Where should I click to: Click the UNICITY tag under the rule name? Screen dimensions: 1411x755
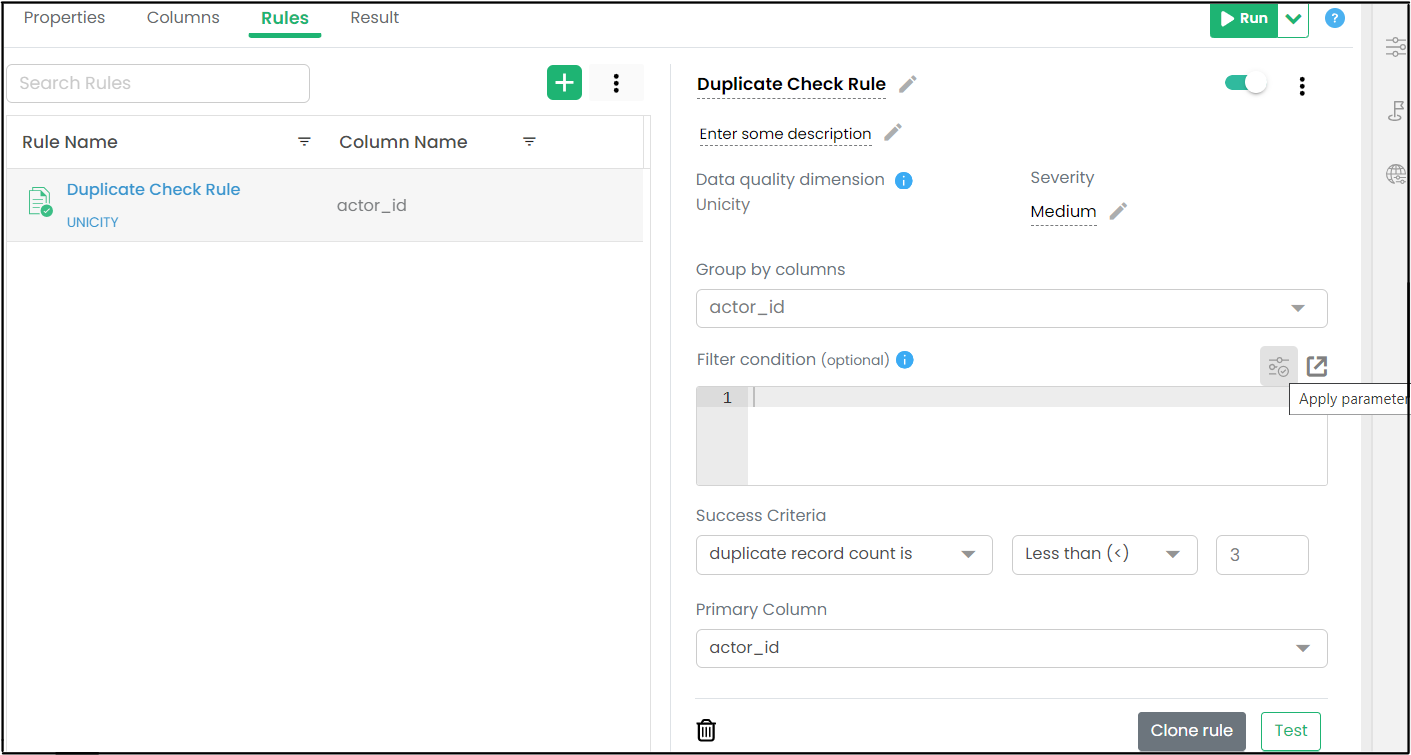[93, 222]
